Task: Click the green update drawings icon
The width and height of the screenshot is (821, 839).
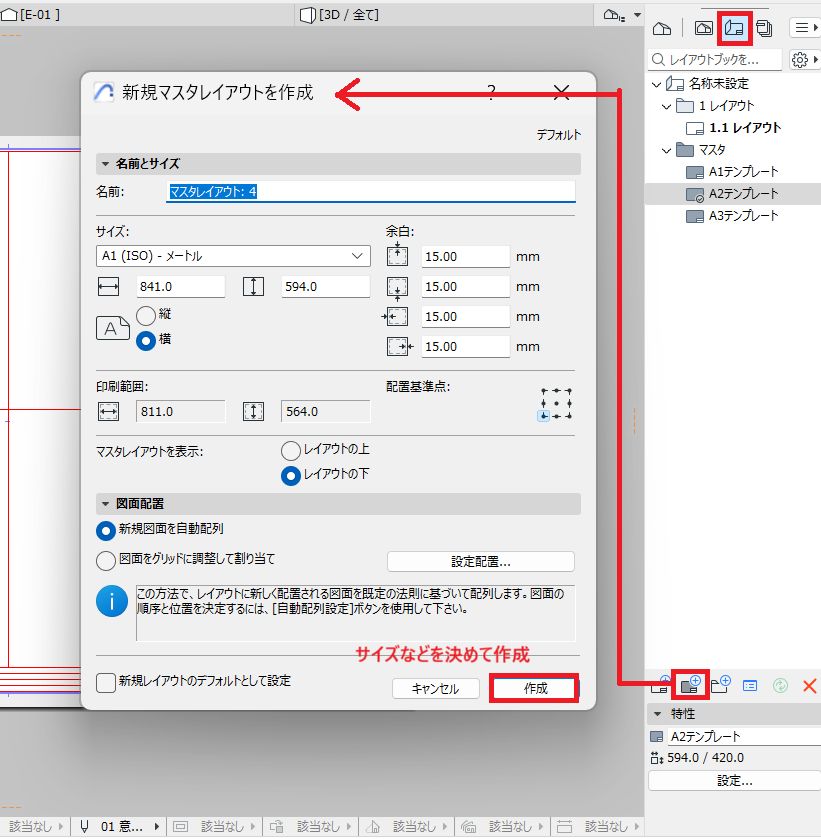Action: [780, 685]
